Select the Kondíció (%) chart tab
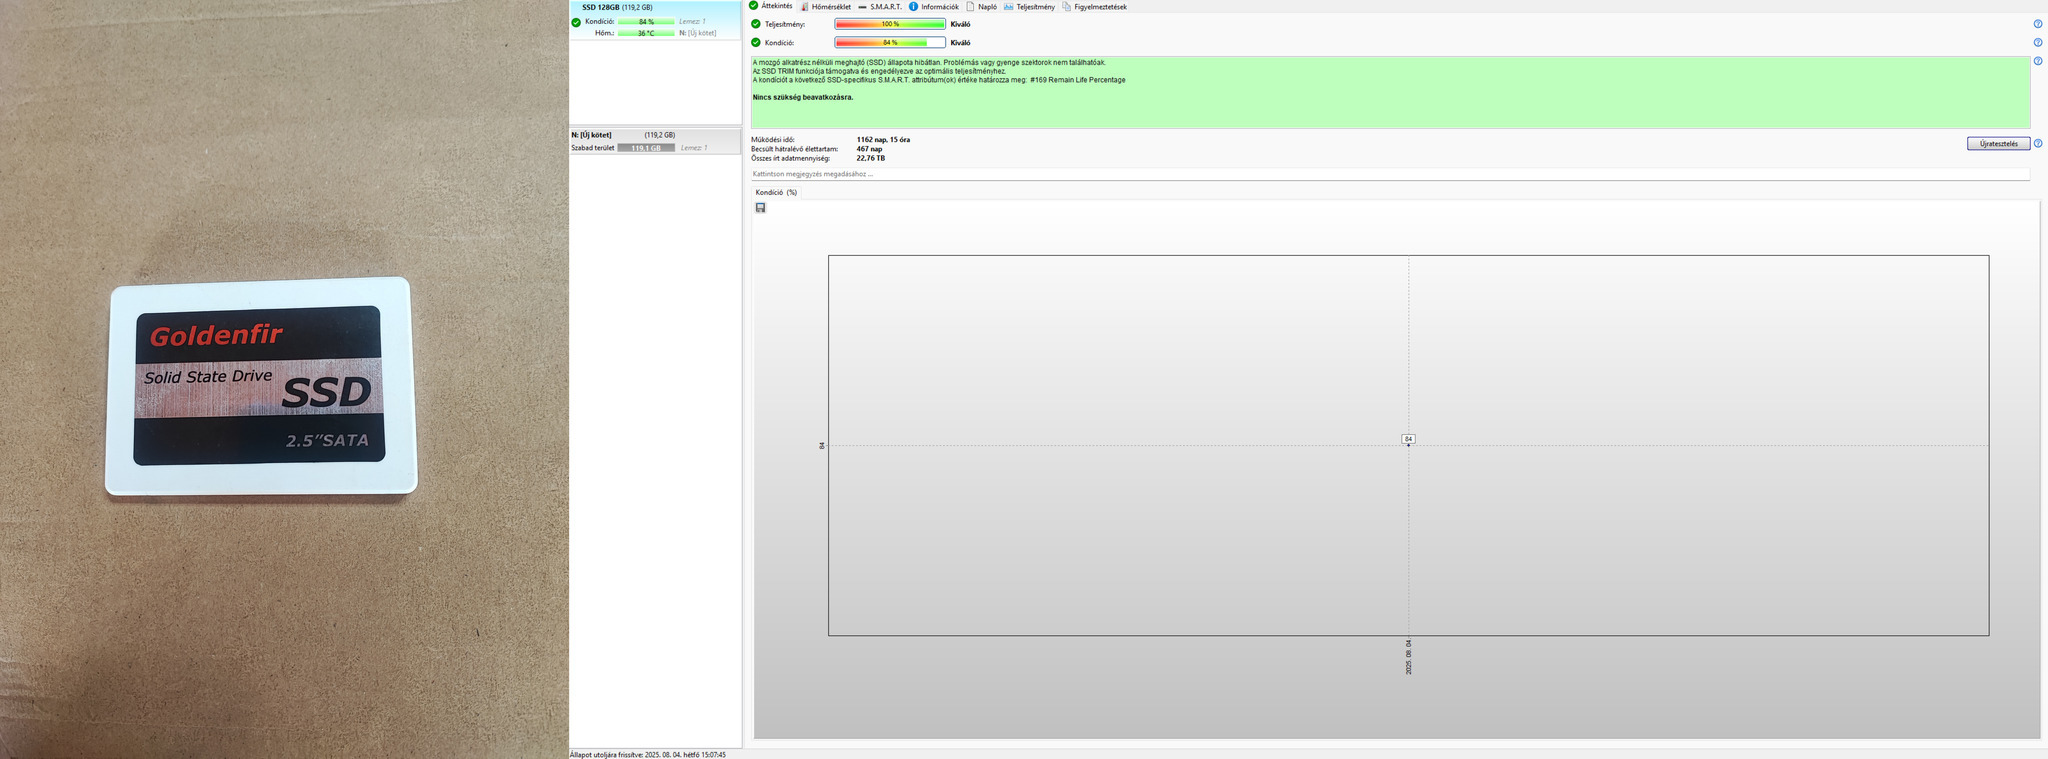 pos(776,192)
